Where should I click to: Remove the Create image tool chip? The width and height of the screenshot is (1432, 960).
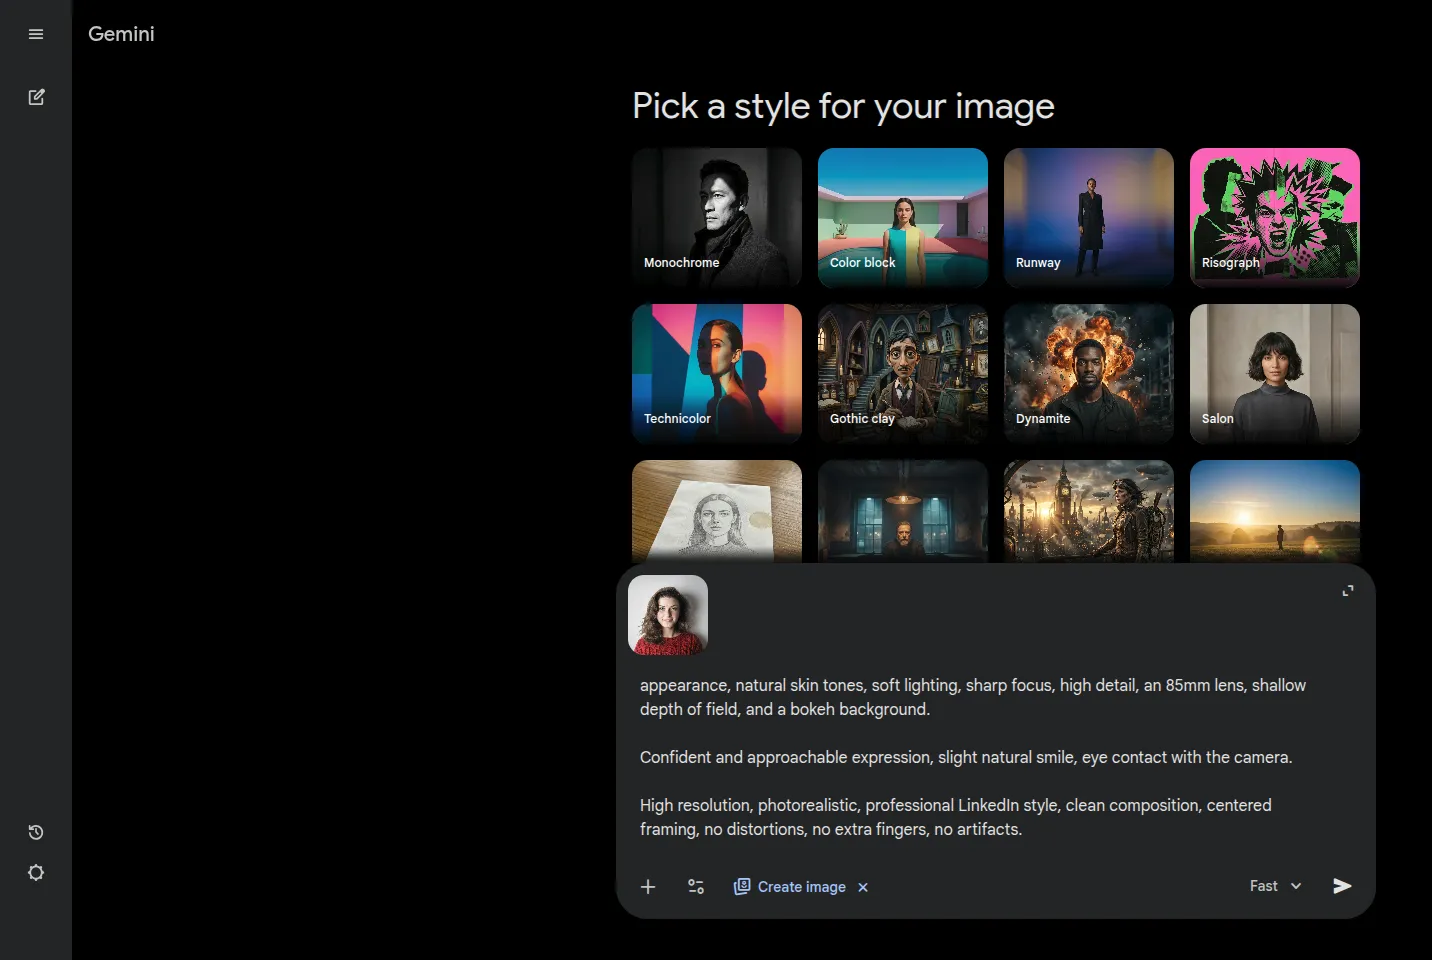[863, 888]
